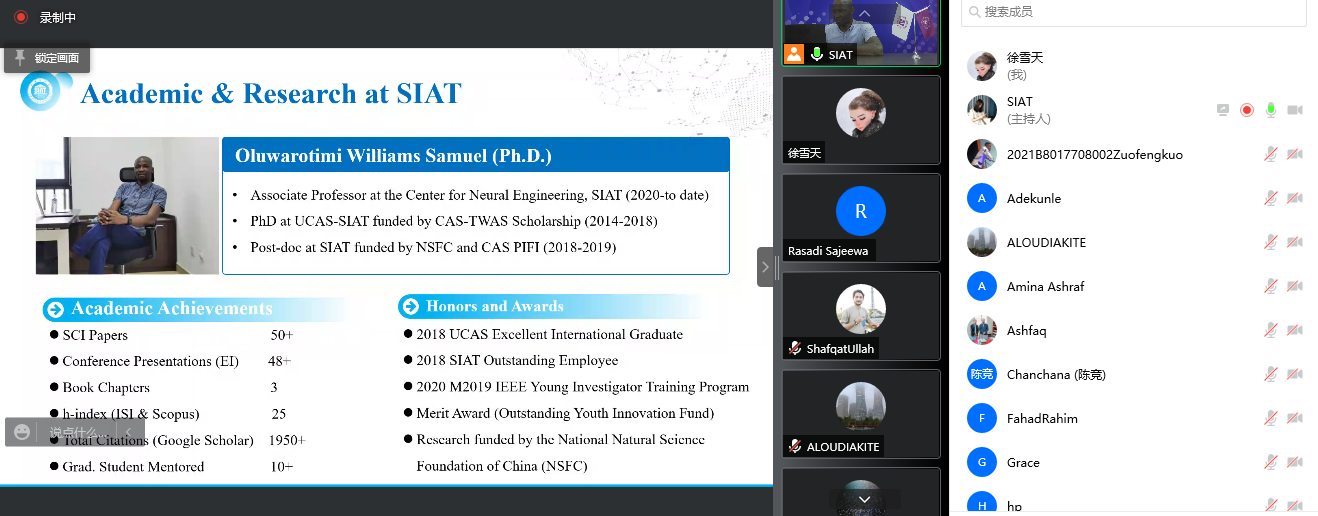Viewport: 1318px width, 516px height.
Task: Click camera-off icon for Grace
Action: point(1294,462)
